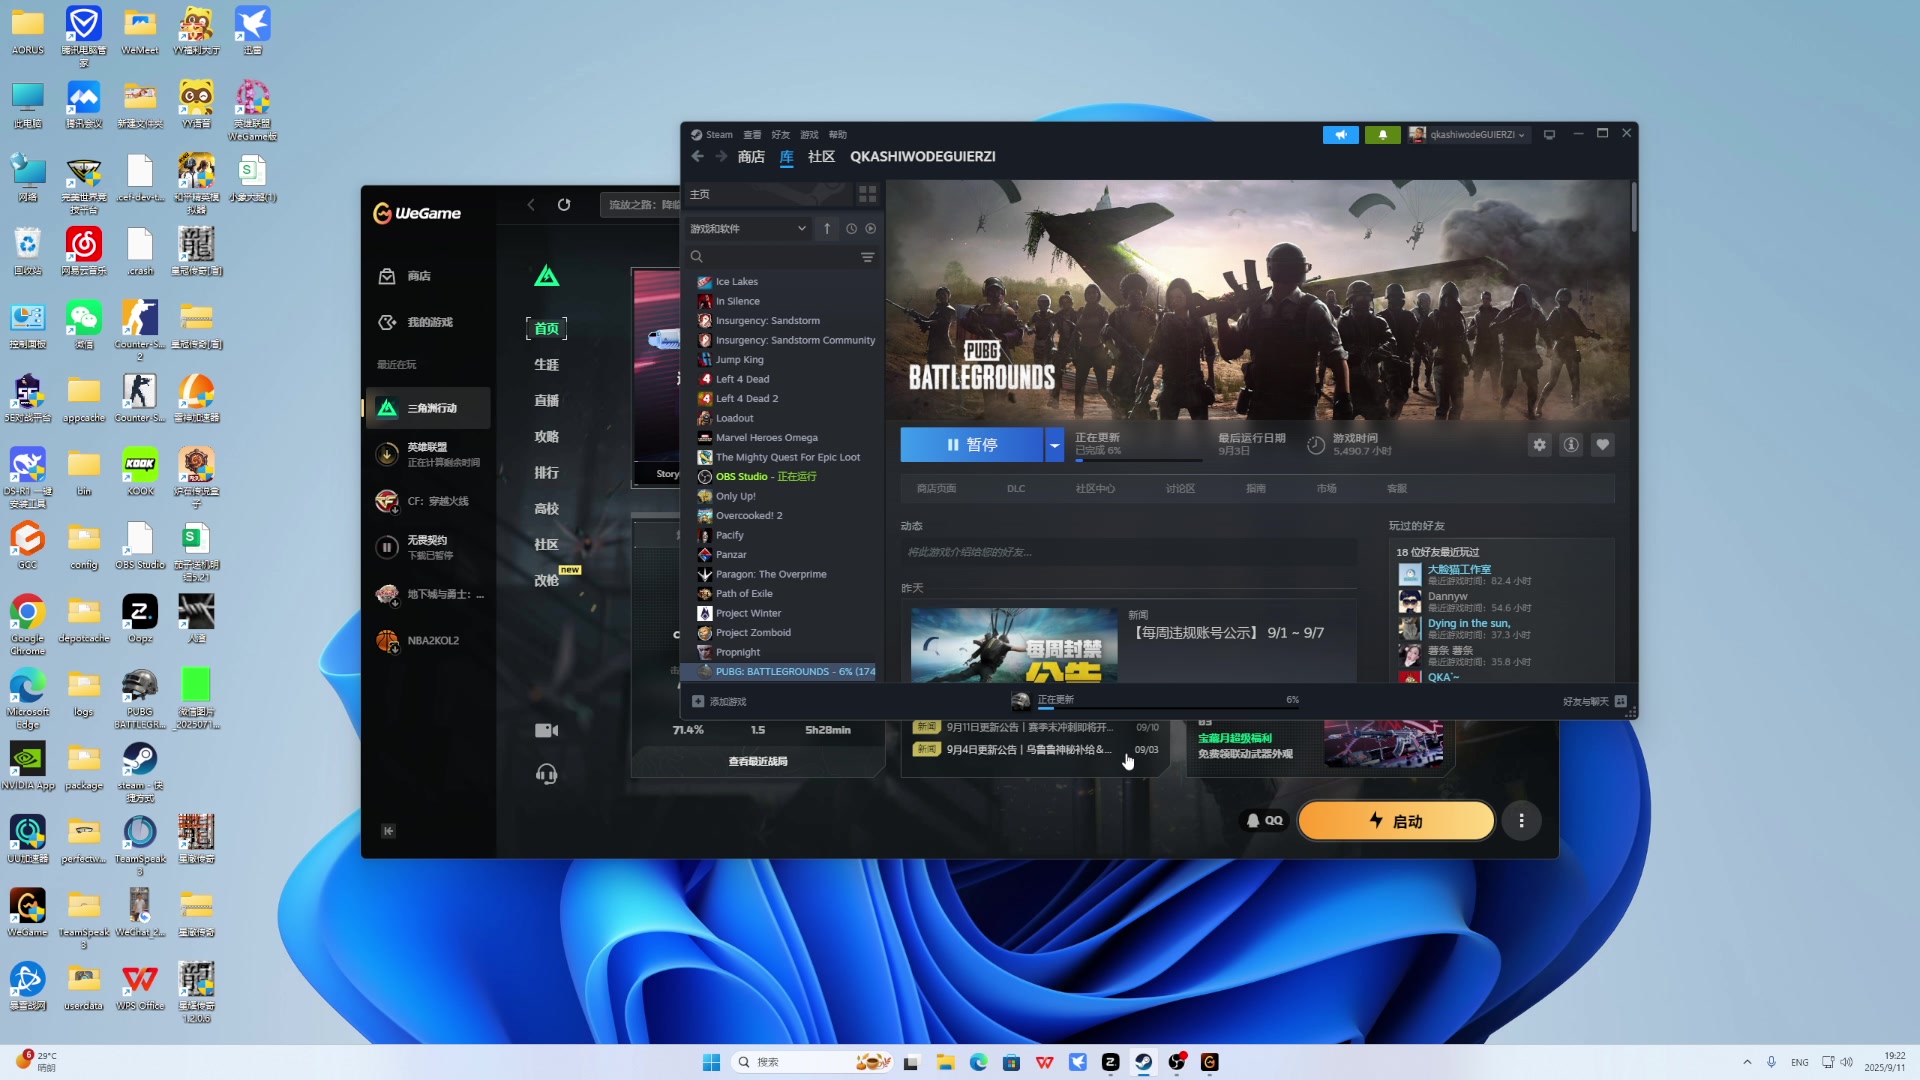The width and height of the screenshot is (1920, 1080).
Task: Click the activity post input field
Action: pos(1128,552)
